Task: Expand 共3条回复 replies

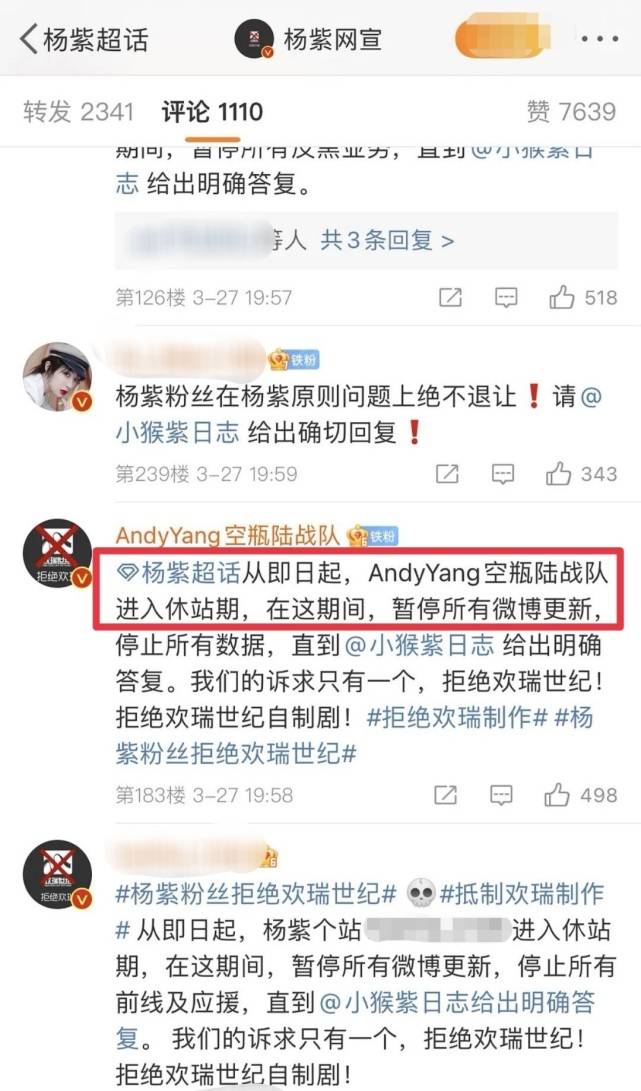Action: [387, 241]
